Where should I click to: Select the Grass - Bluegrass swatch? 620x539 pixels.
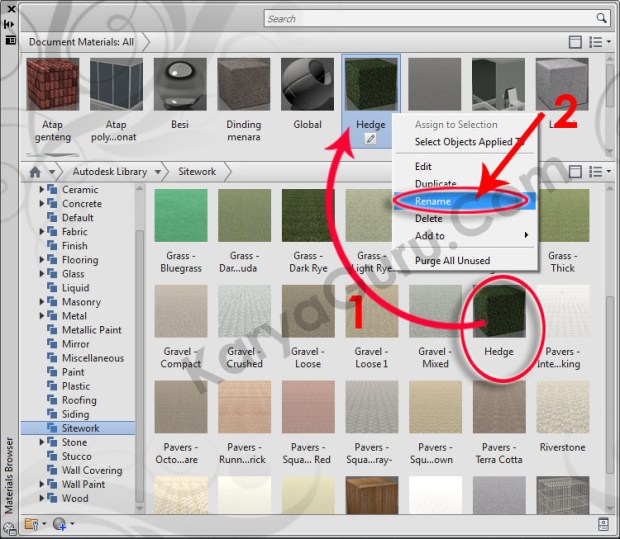tap(181, 216)
